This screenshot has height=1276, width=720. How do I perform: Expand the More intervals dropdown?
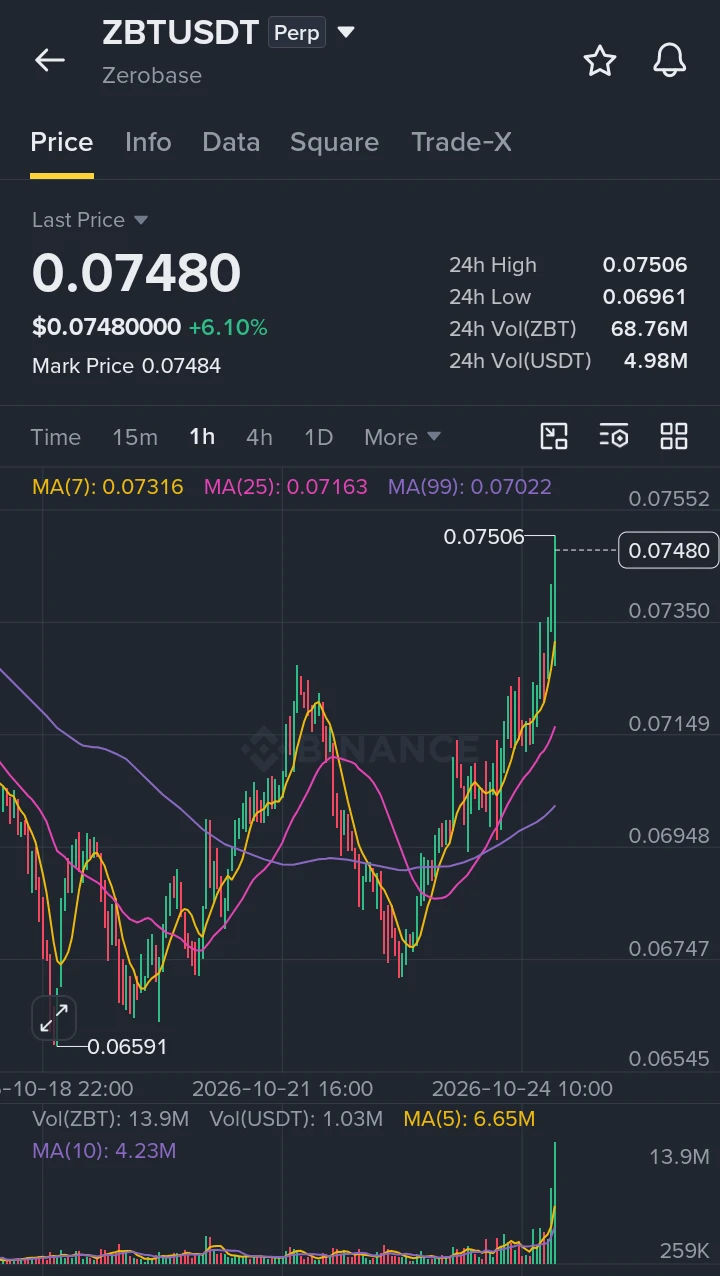click(402, 437)
